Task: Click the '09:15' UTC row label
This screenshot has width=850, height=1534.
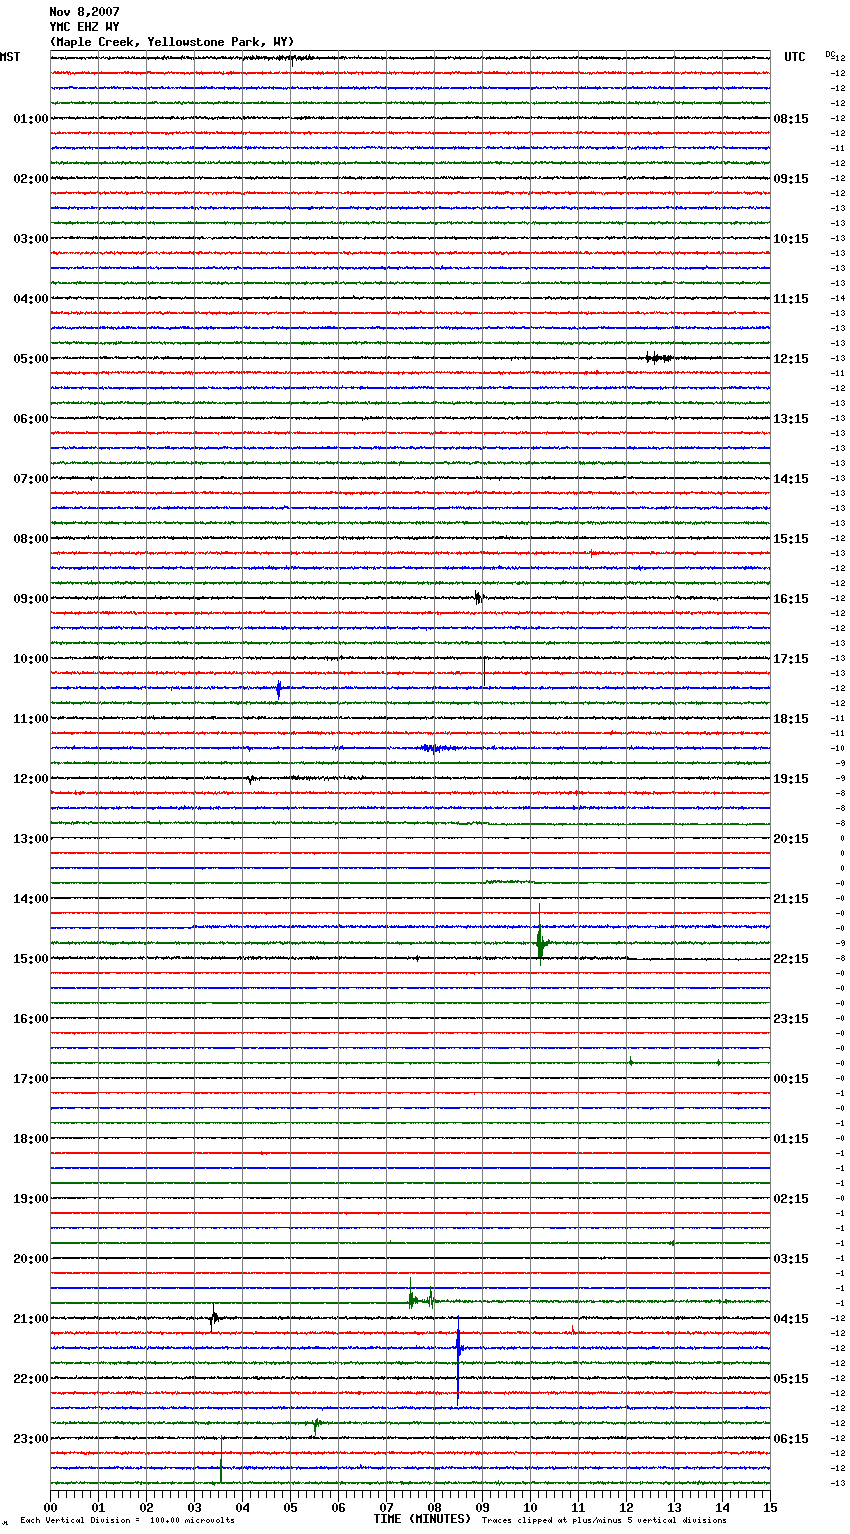Action: tap(791, 179)
